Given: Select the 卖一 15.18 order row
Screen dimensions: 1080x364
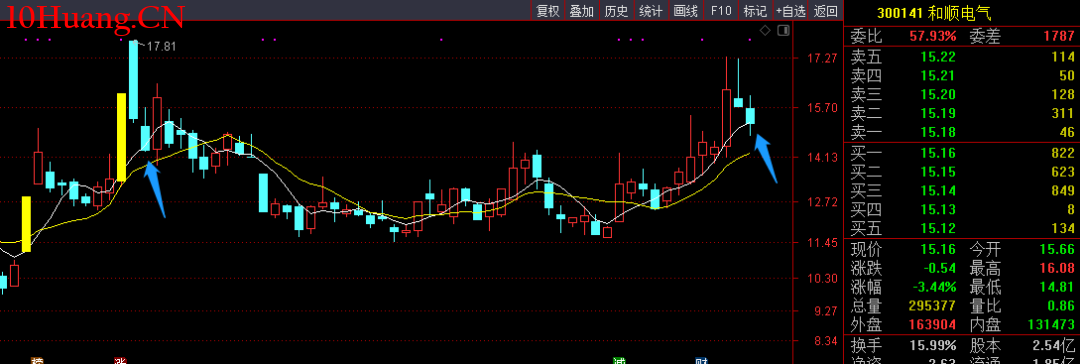Looking at the screenshot, I should (x=962, y=132).
